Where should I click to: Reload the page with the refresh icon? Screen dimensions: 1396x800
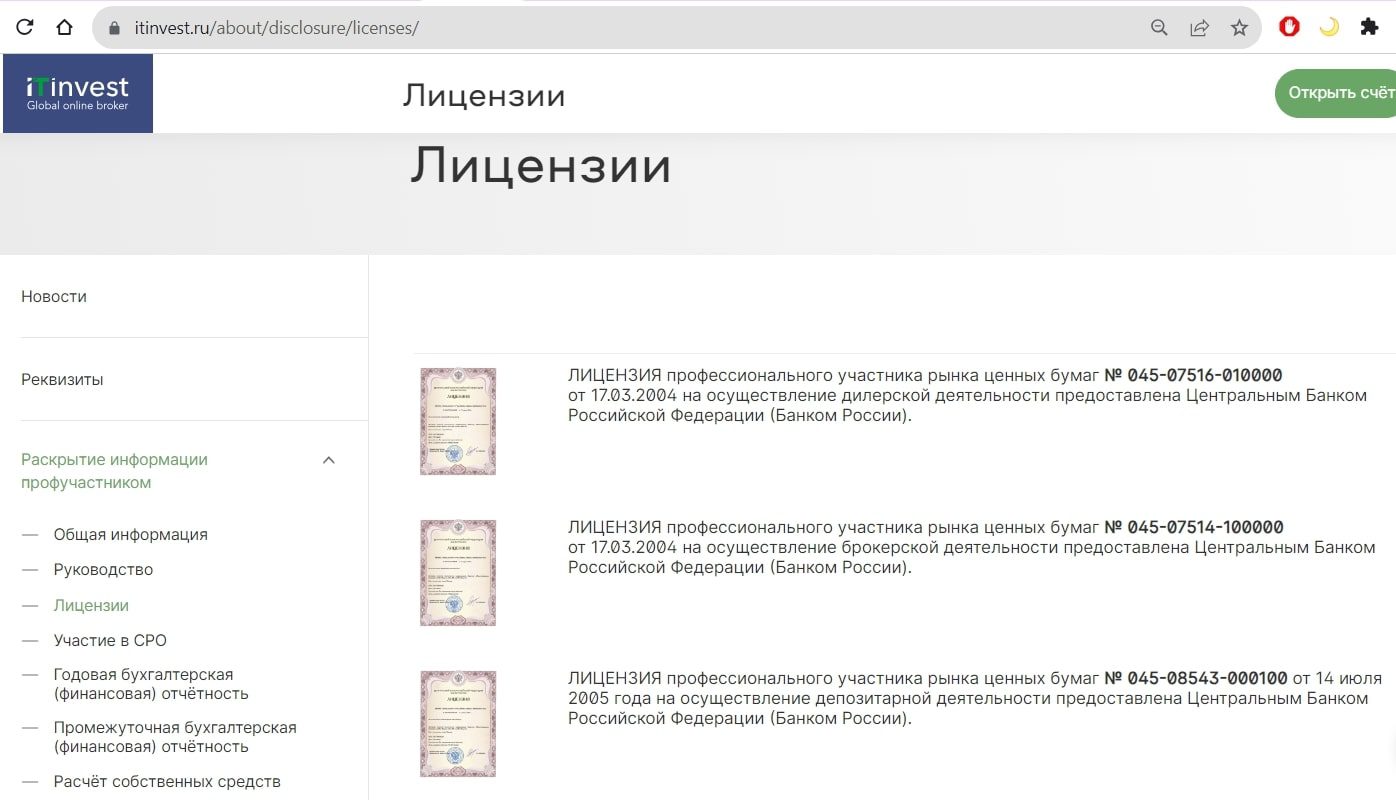coord(25,28)
